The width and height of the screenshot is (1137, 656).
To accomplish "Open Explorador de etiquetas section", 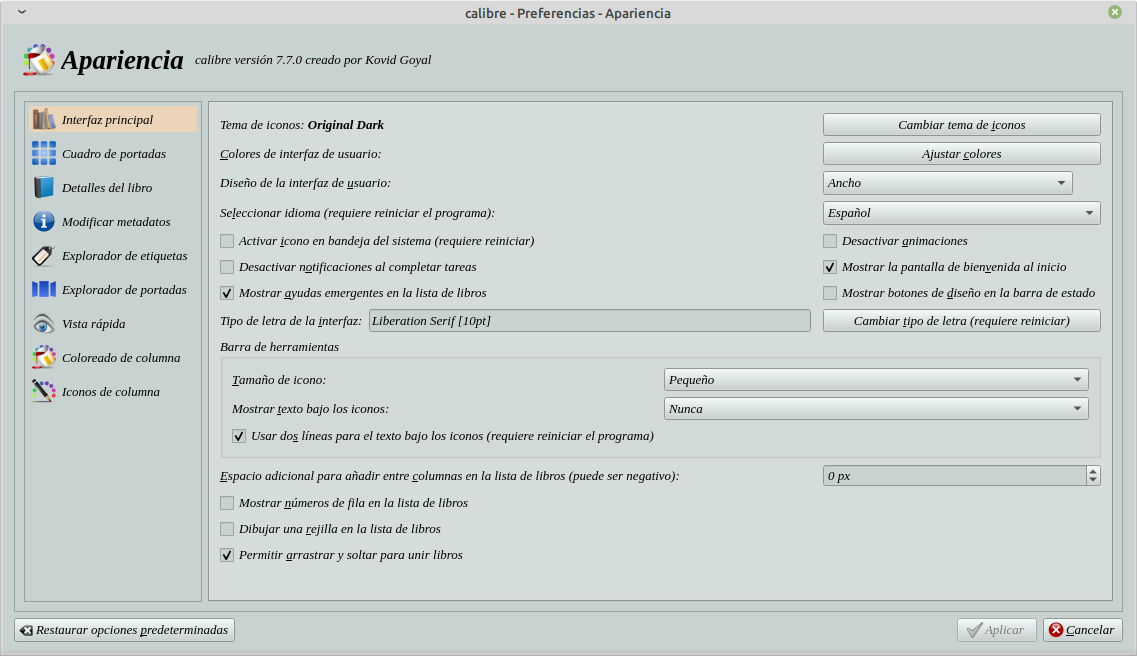I will point(113,256).
